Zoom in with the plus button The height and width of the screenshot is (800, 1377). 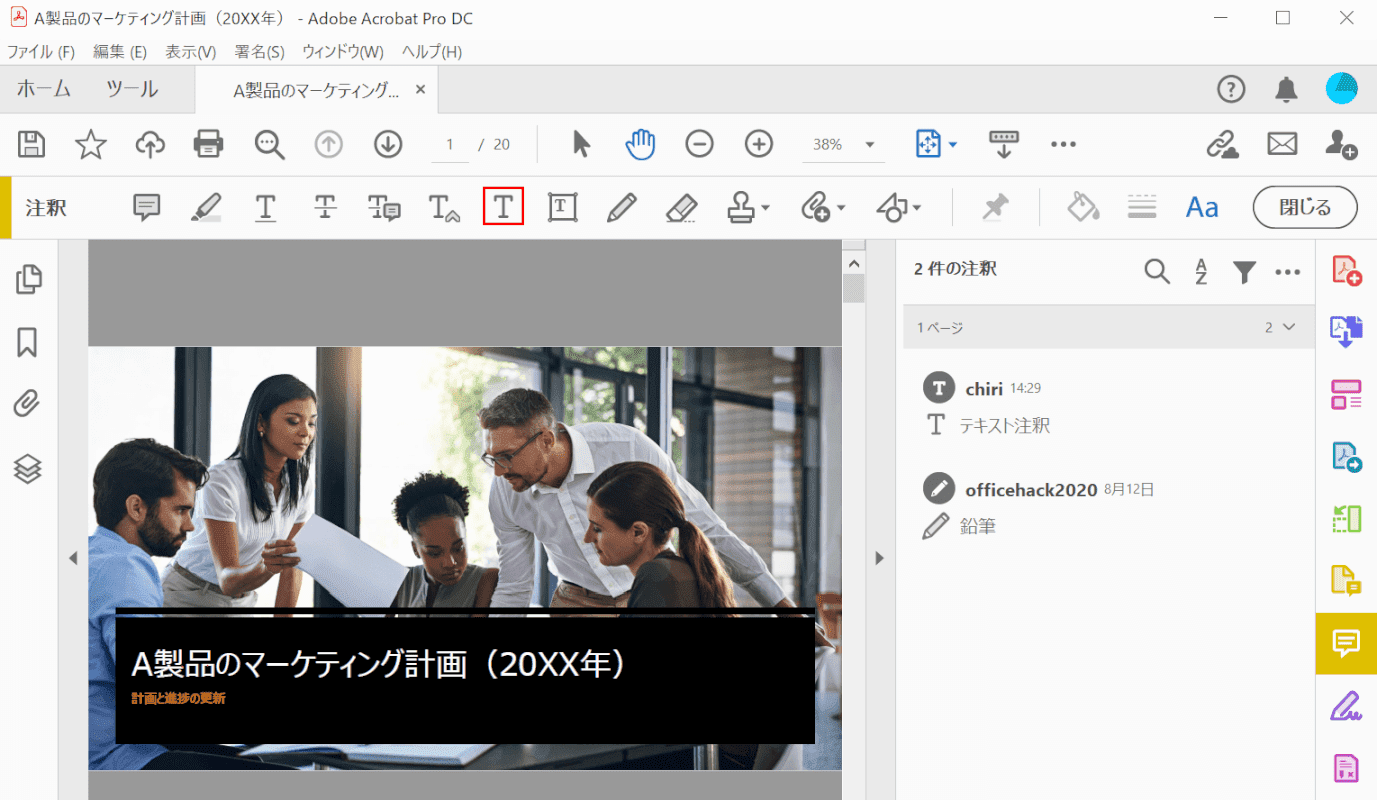tap(759, 144)
